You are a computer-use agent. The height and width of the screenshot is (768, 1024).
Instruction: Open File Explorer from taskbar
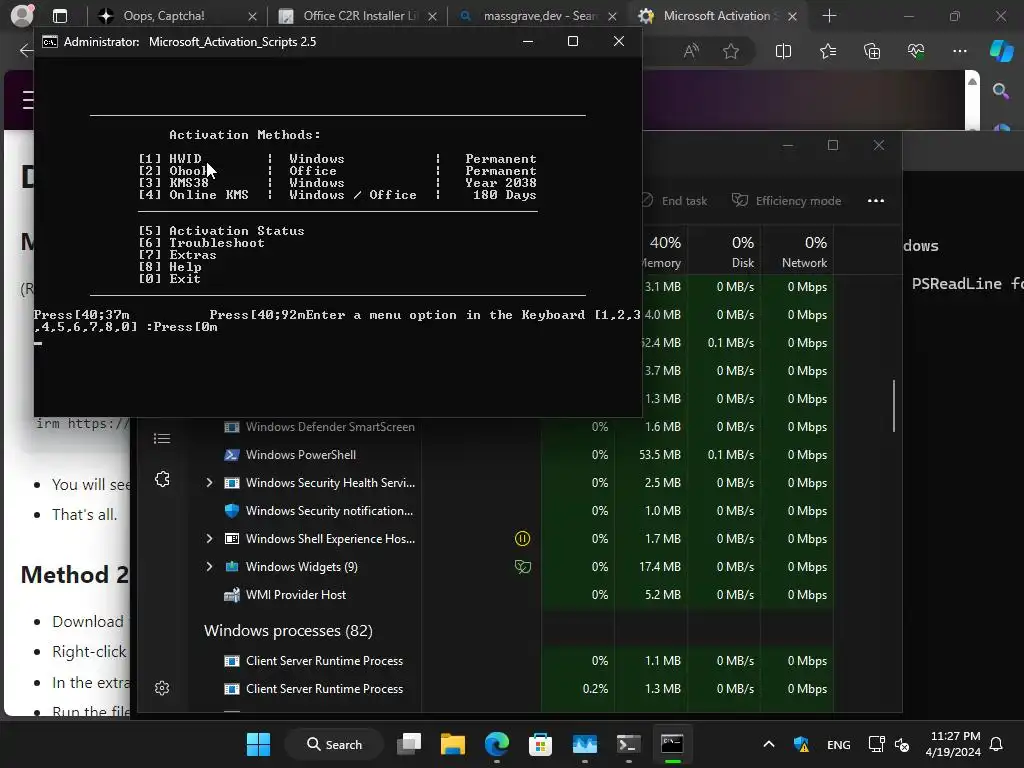click(x=453, y=744)
